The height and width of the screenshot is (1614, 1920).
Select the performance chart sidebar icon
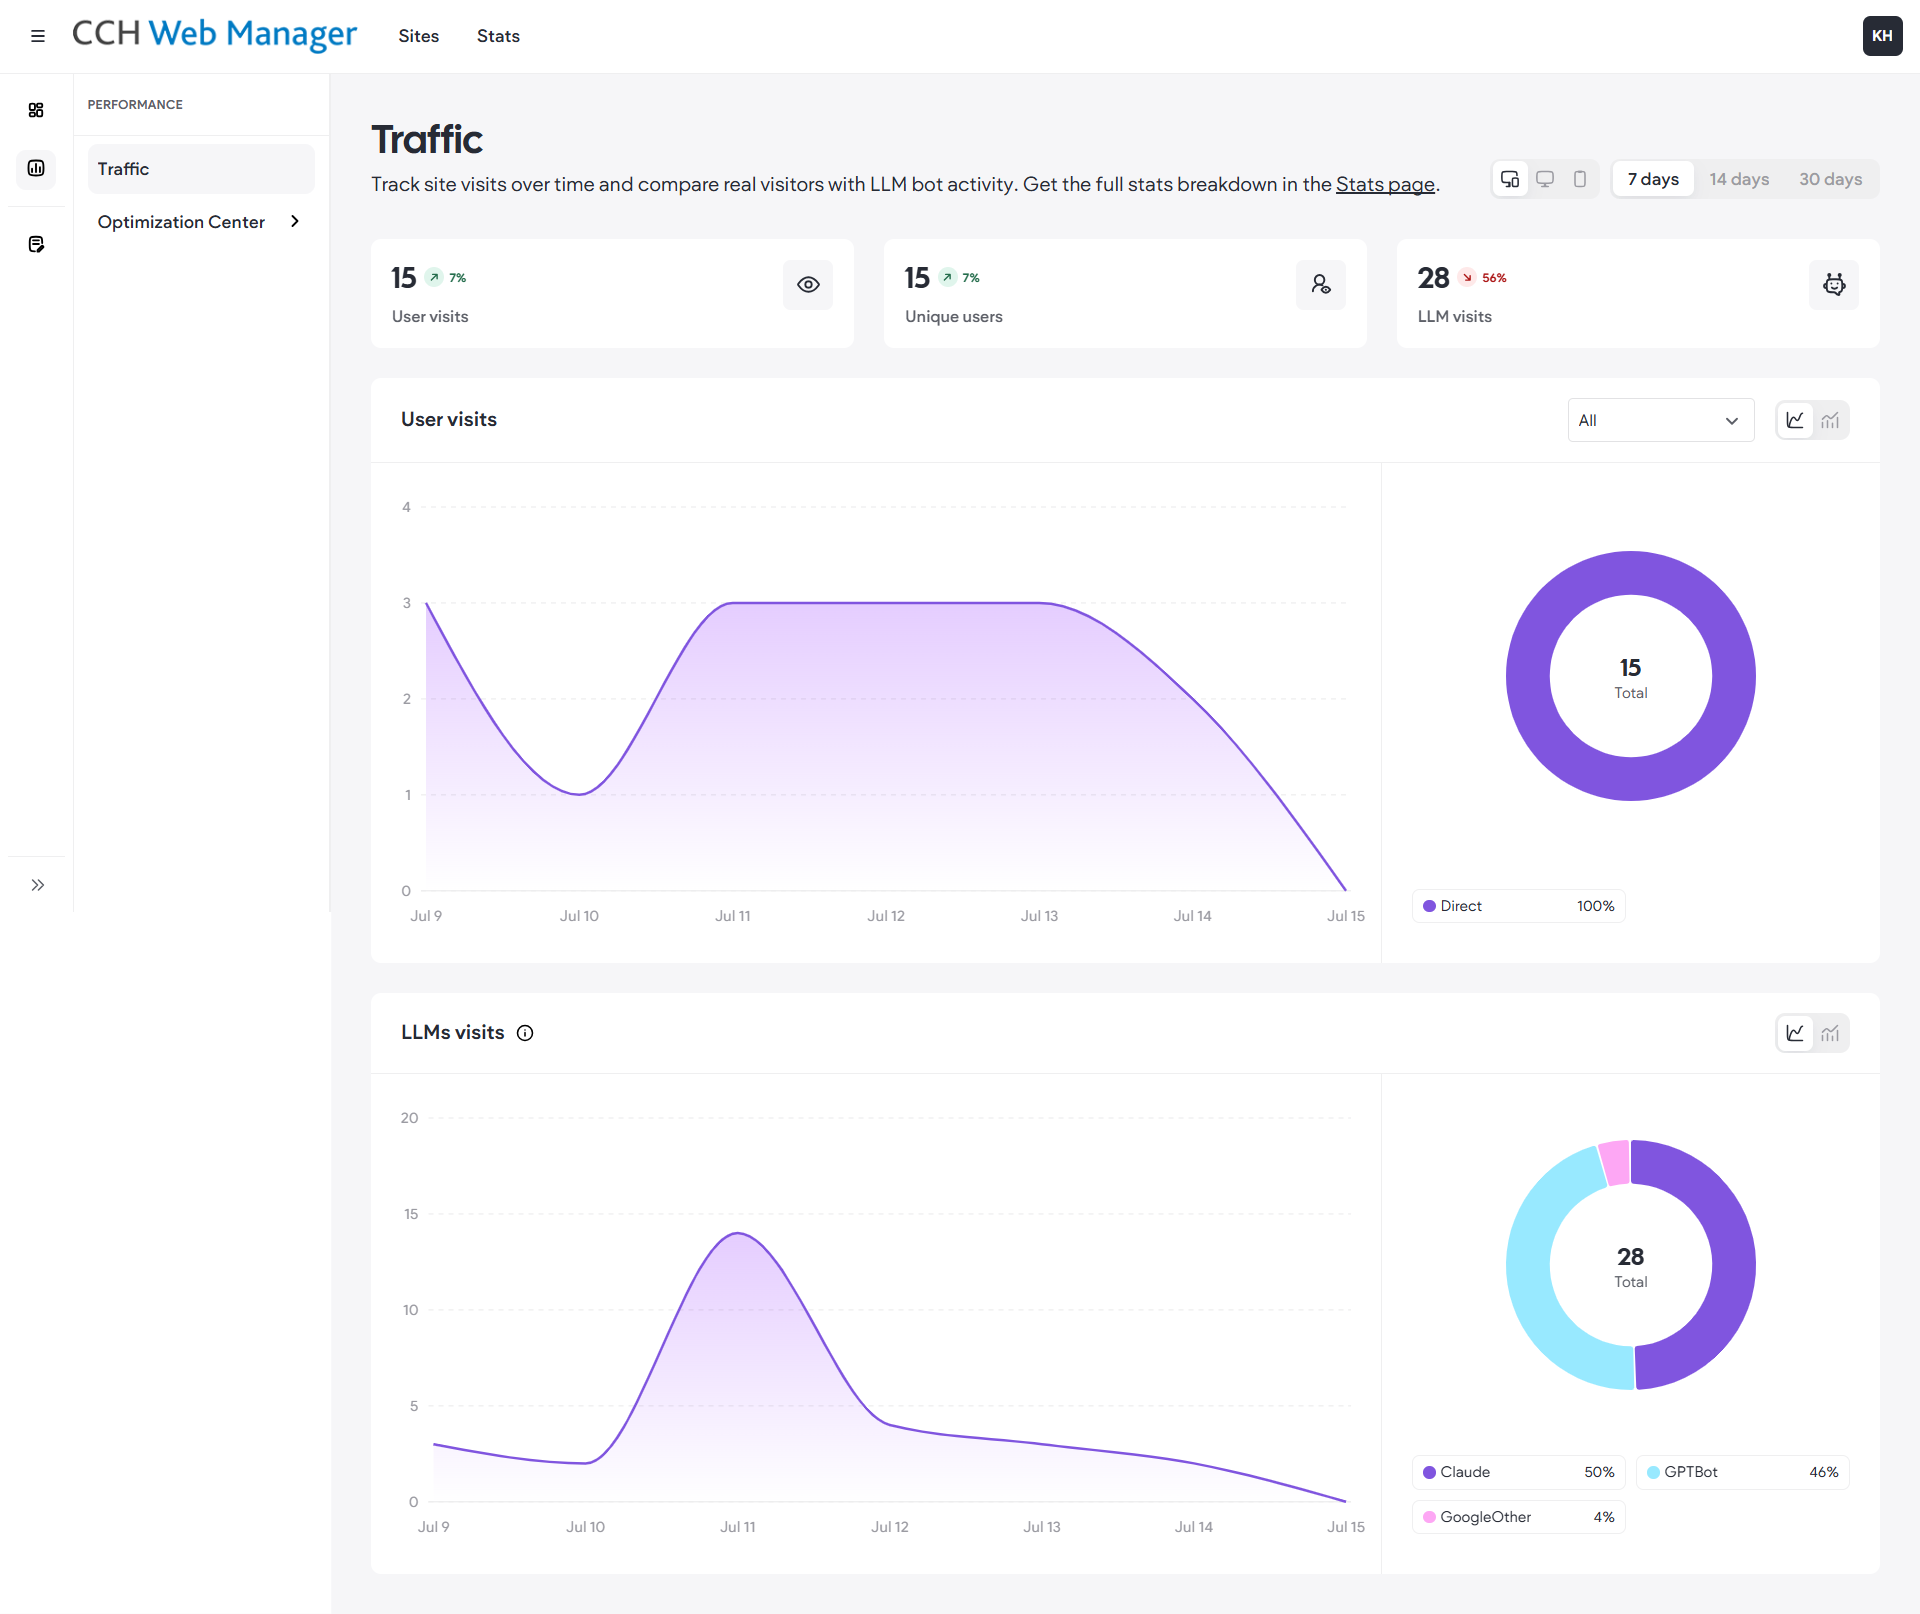click(x=36, y=168)
